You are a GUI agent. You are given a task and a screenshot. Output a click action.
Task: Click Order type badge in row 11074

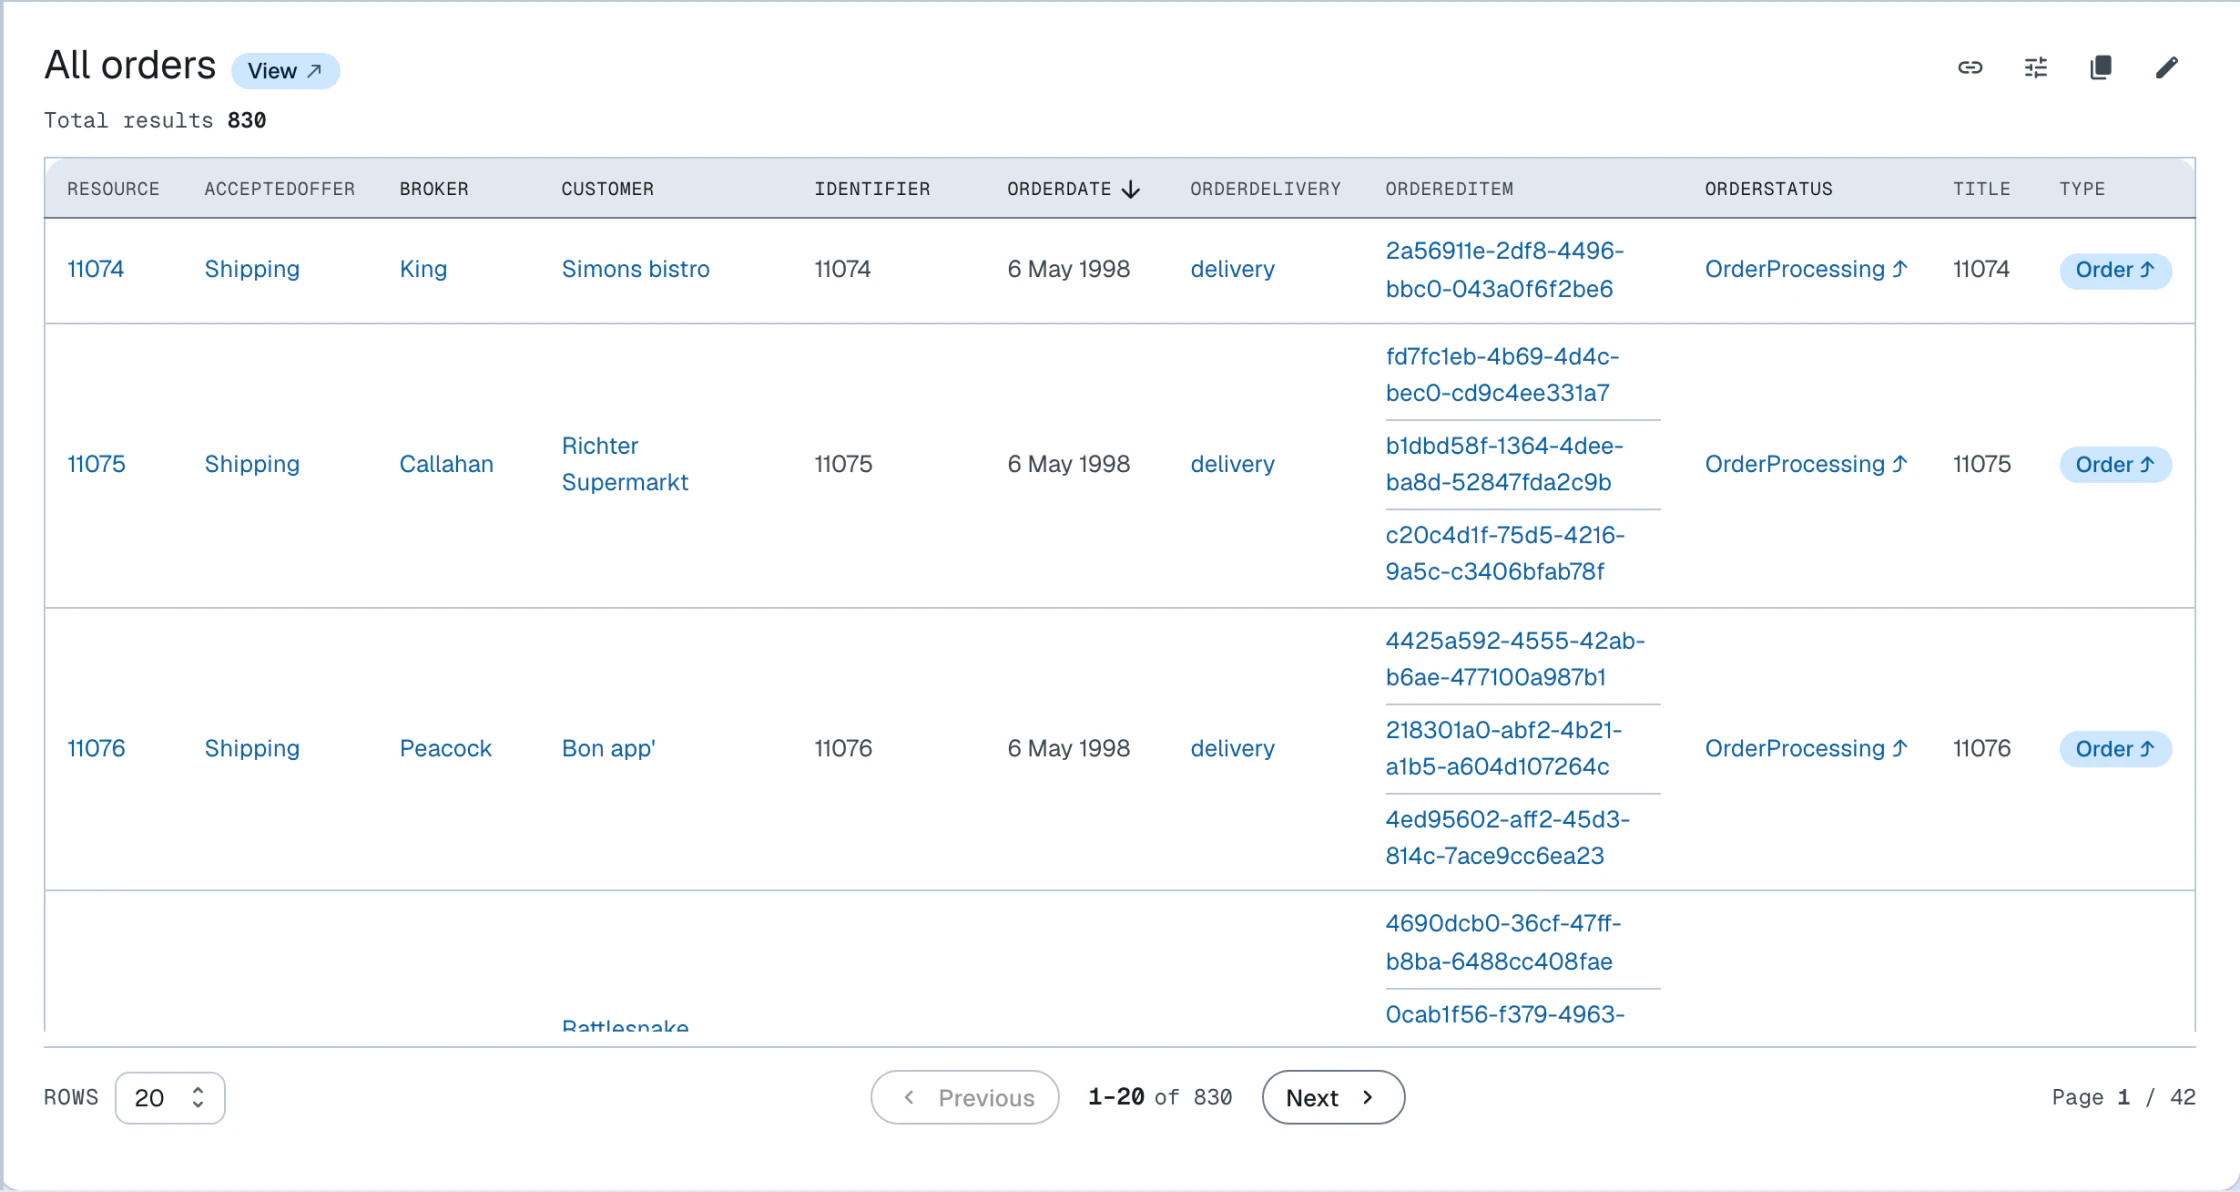(2115, 270)
